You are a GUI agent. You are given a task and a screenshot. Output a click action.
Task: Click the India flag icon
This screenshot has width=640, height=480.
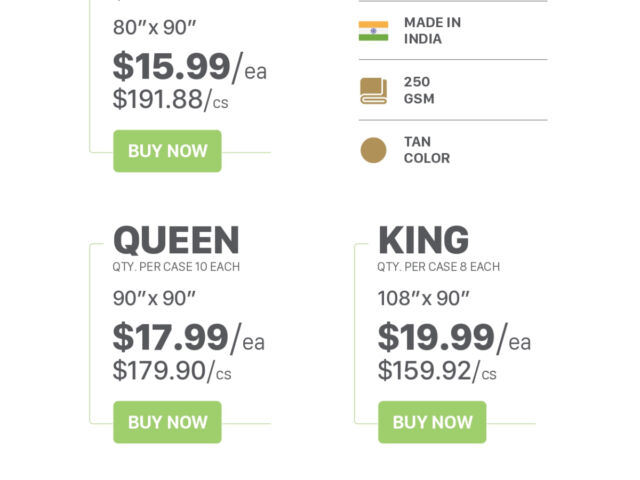(373, 31)
